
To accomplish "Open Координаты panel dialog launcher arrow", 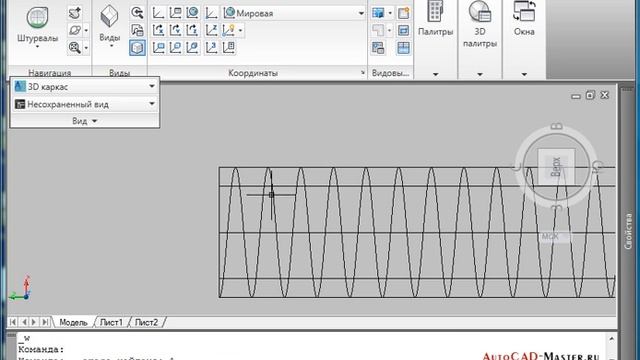I will click(x=362, y=73).
